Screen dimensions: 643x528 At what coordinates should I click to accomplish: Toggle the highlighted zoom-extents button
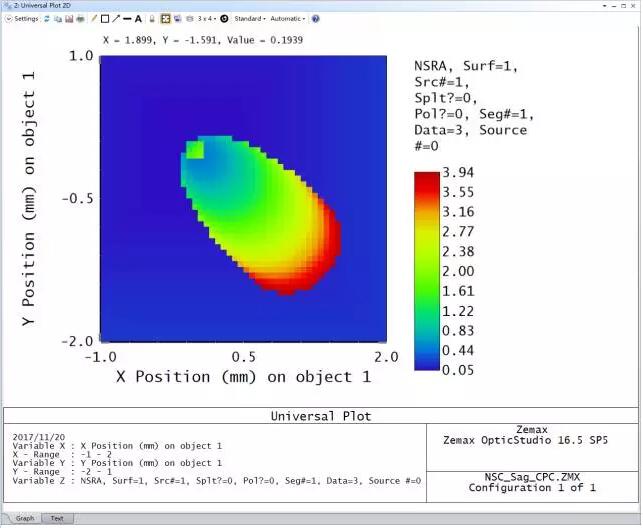pos(165,19)
